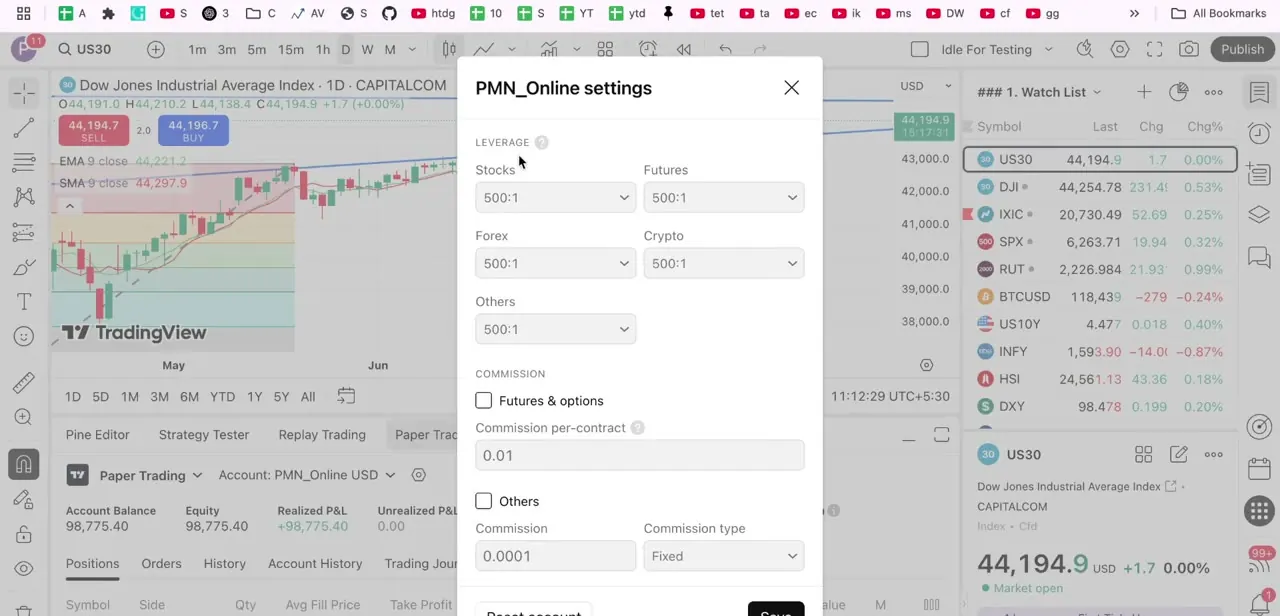This screenshot has height=616, width=1280.
Task: Open the GitHub bookmark icon
Action: (x=389, y=13)
